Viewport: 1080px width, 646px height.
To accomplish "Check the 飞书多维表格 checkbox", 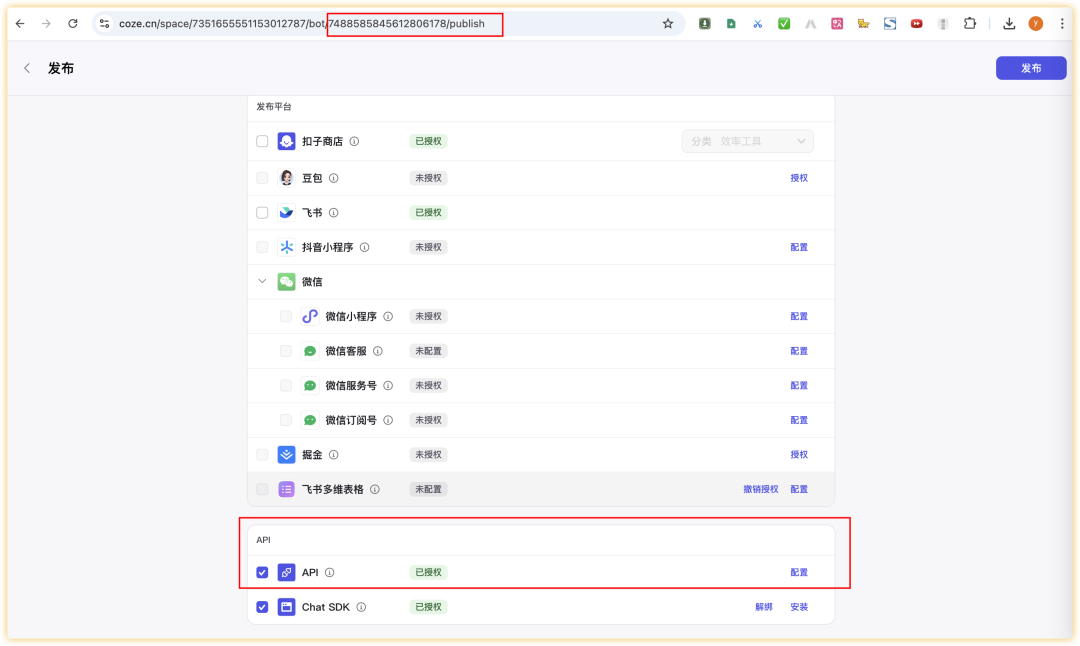I will [262, 489].
